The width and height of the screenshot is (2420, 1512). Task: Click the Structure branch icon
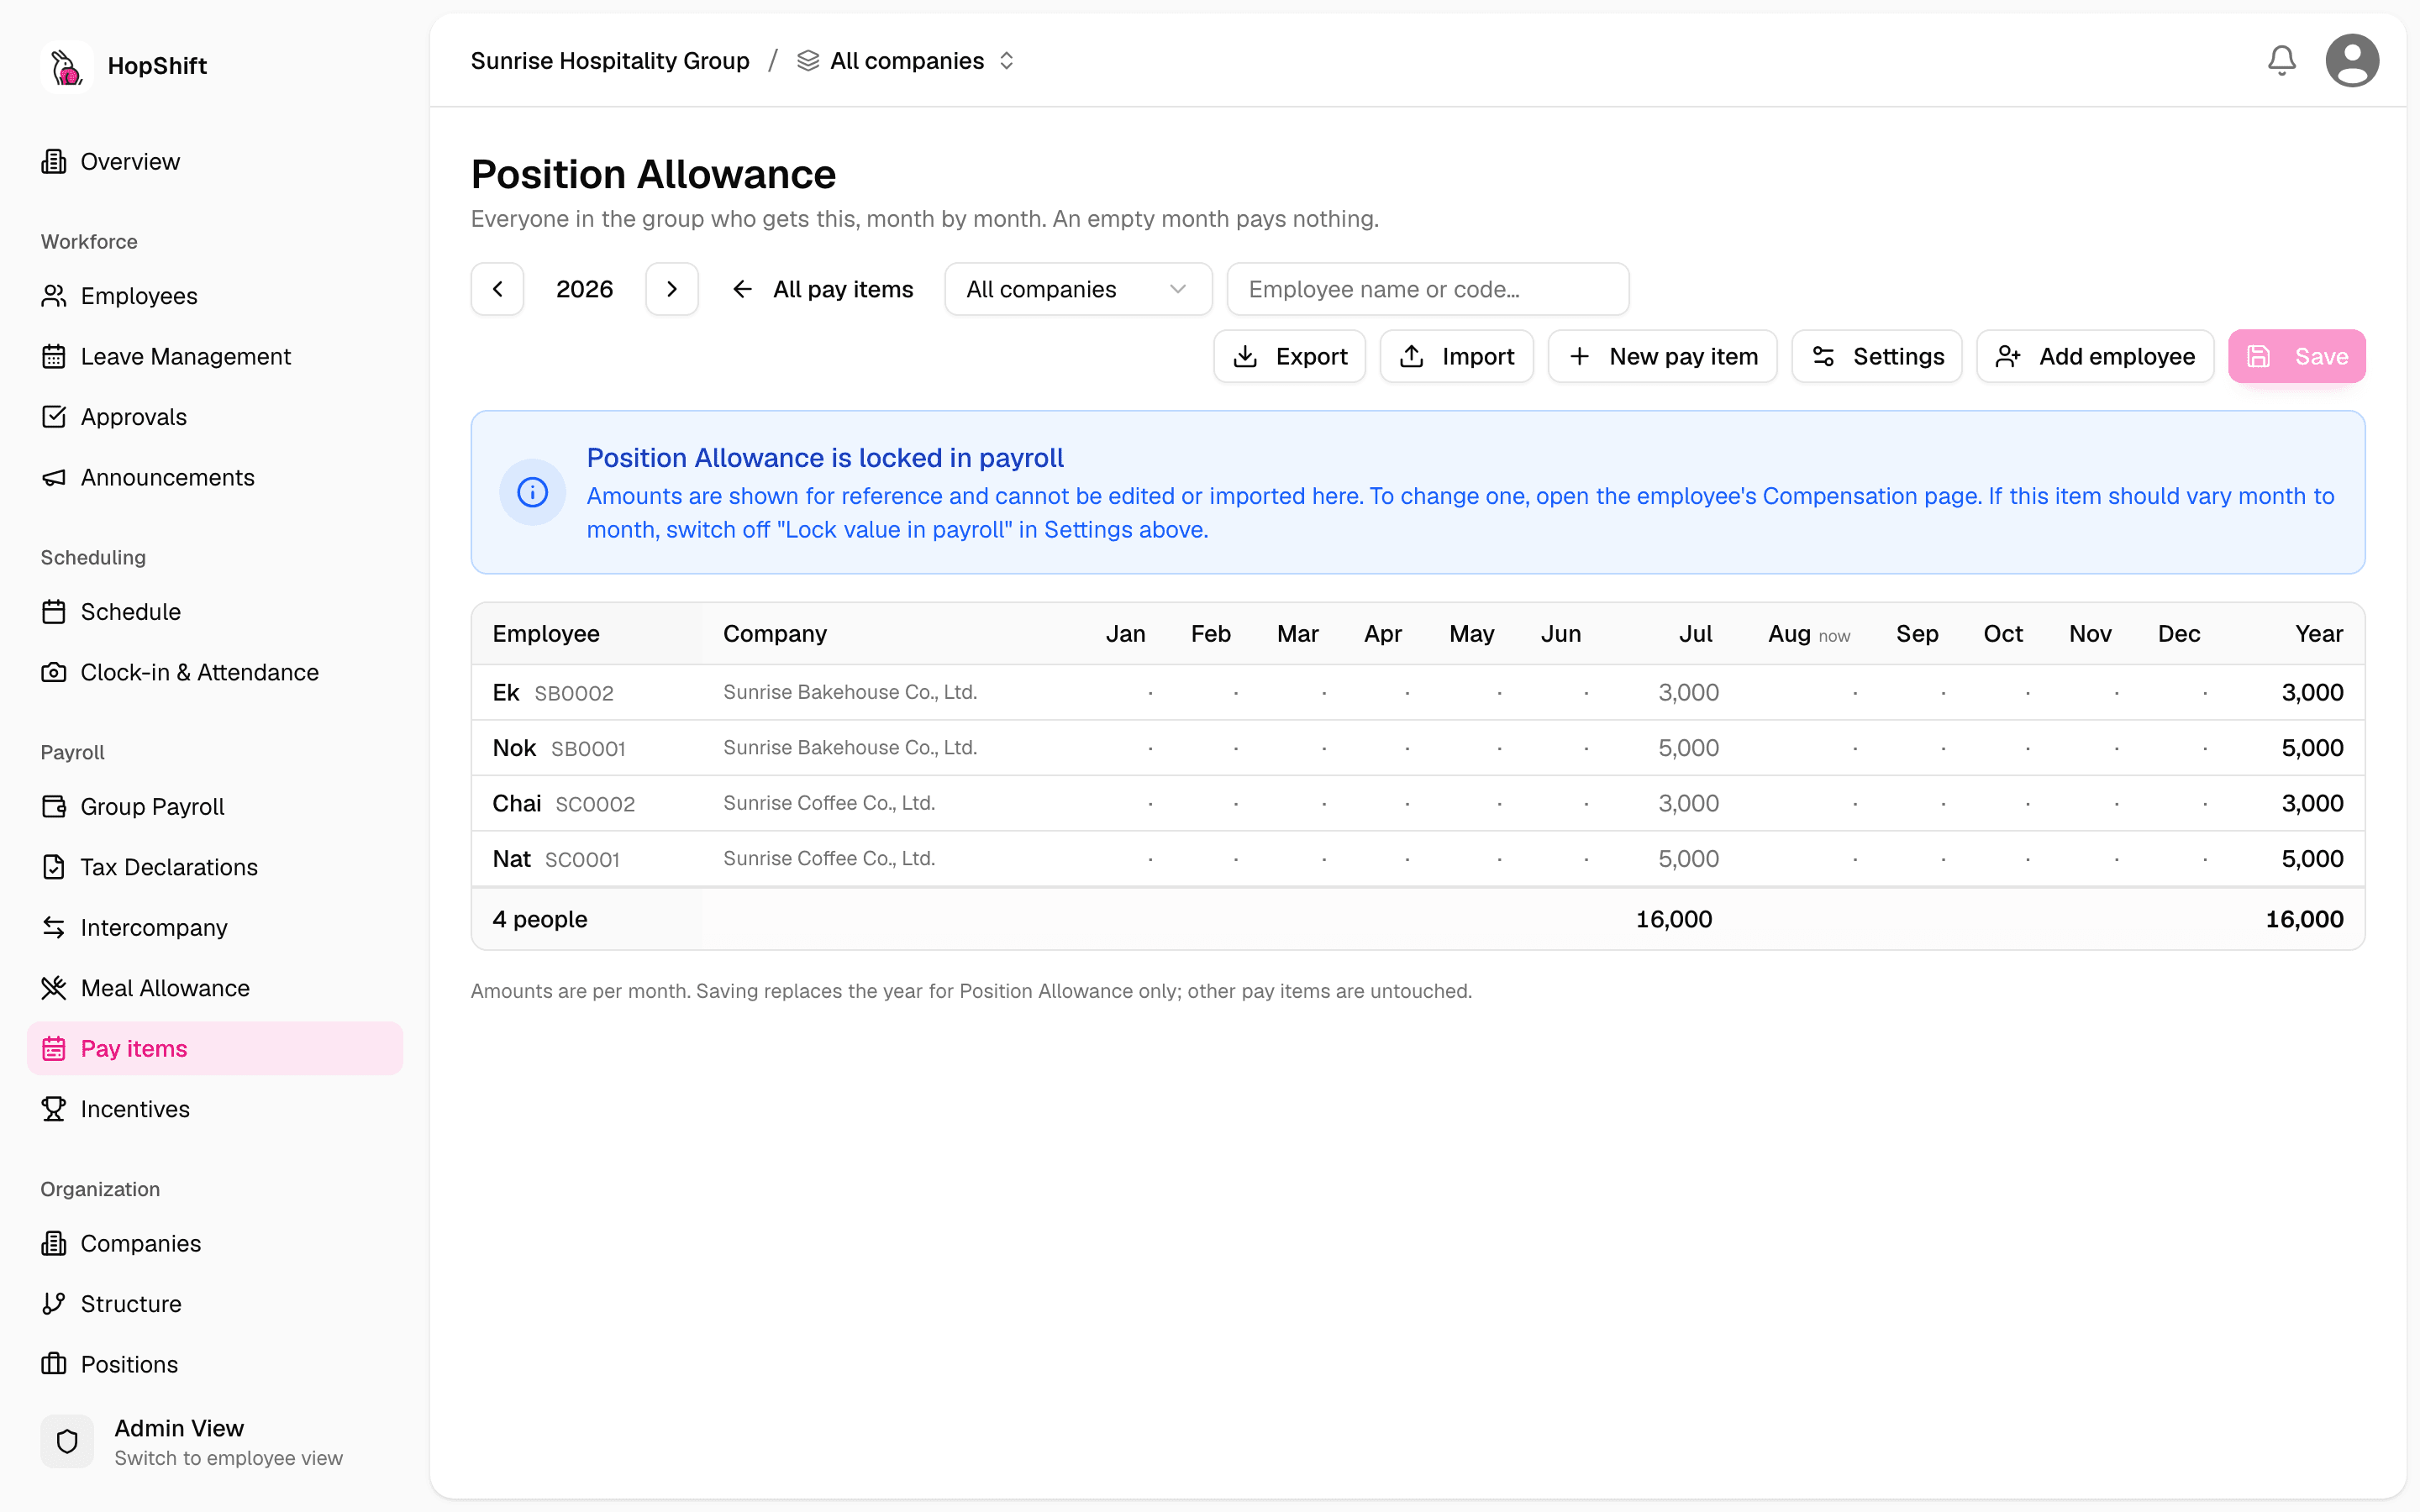pyautogui.click(x=54, y=1304)
